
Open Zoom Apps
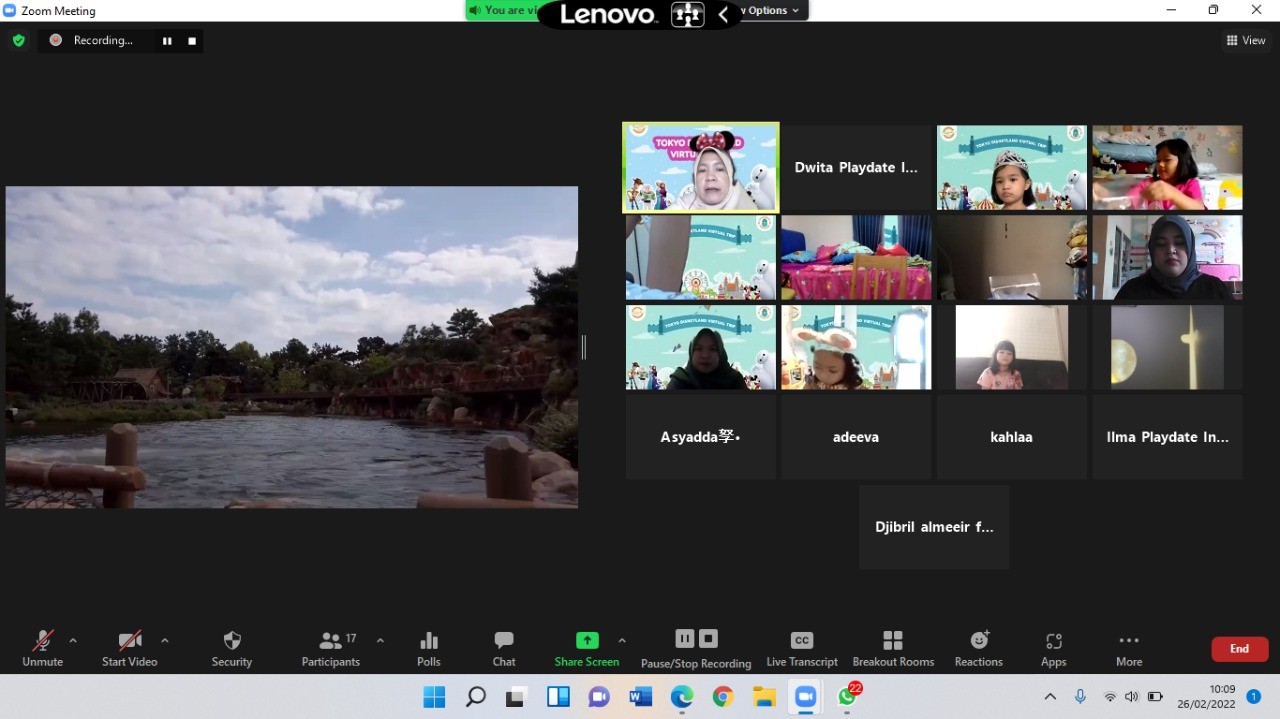(x=1053, y=648)
